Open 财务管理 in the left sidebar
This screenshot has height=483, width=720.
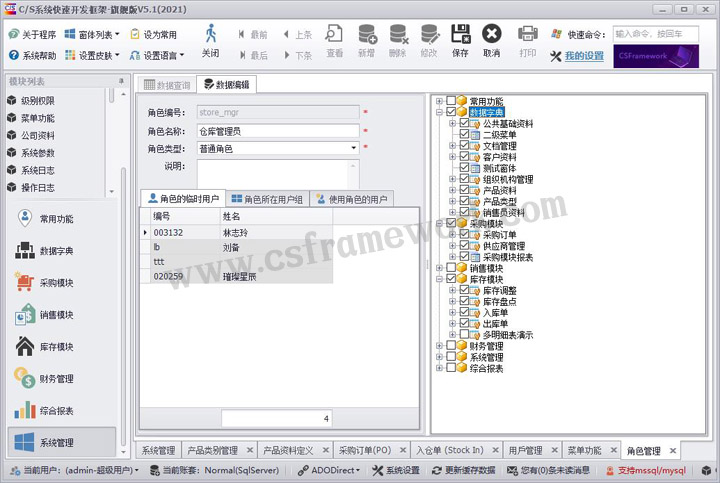tap(56, 379)
